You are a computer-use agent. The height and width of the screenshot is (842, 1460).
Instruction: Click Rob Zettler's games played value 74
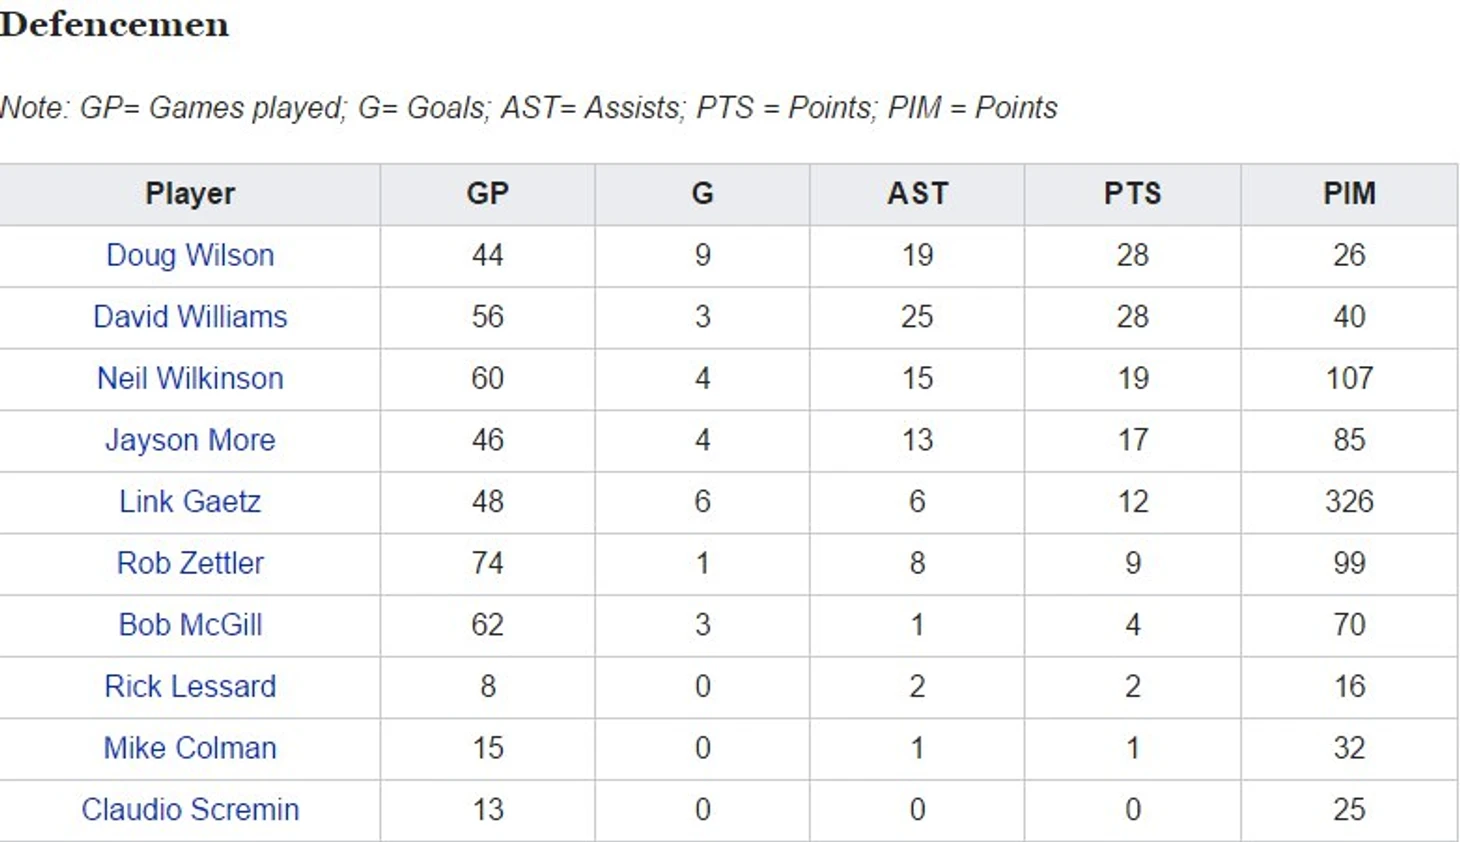(488, 563)
